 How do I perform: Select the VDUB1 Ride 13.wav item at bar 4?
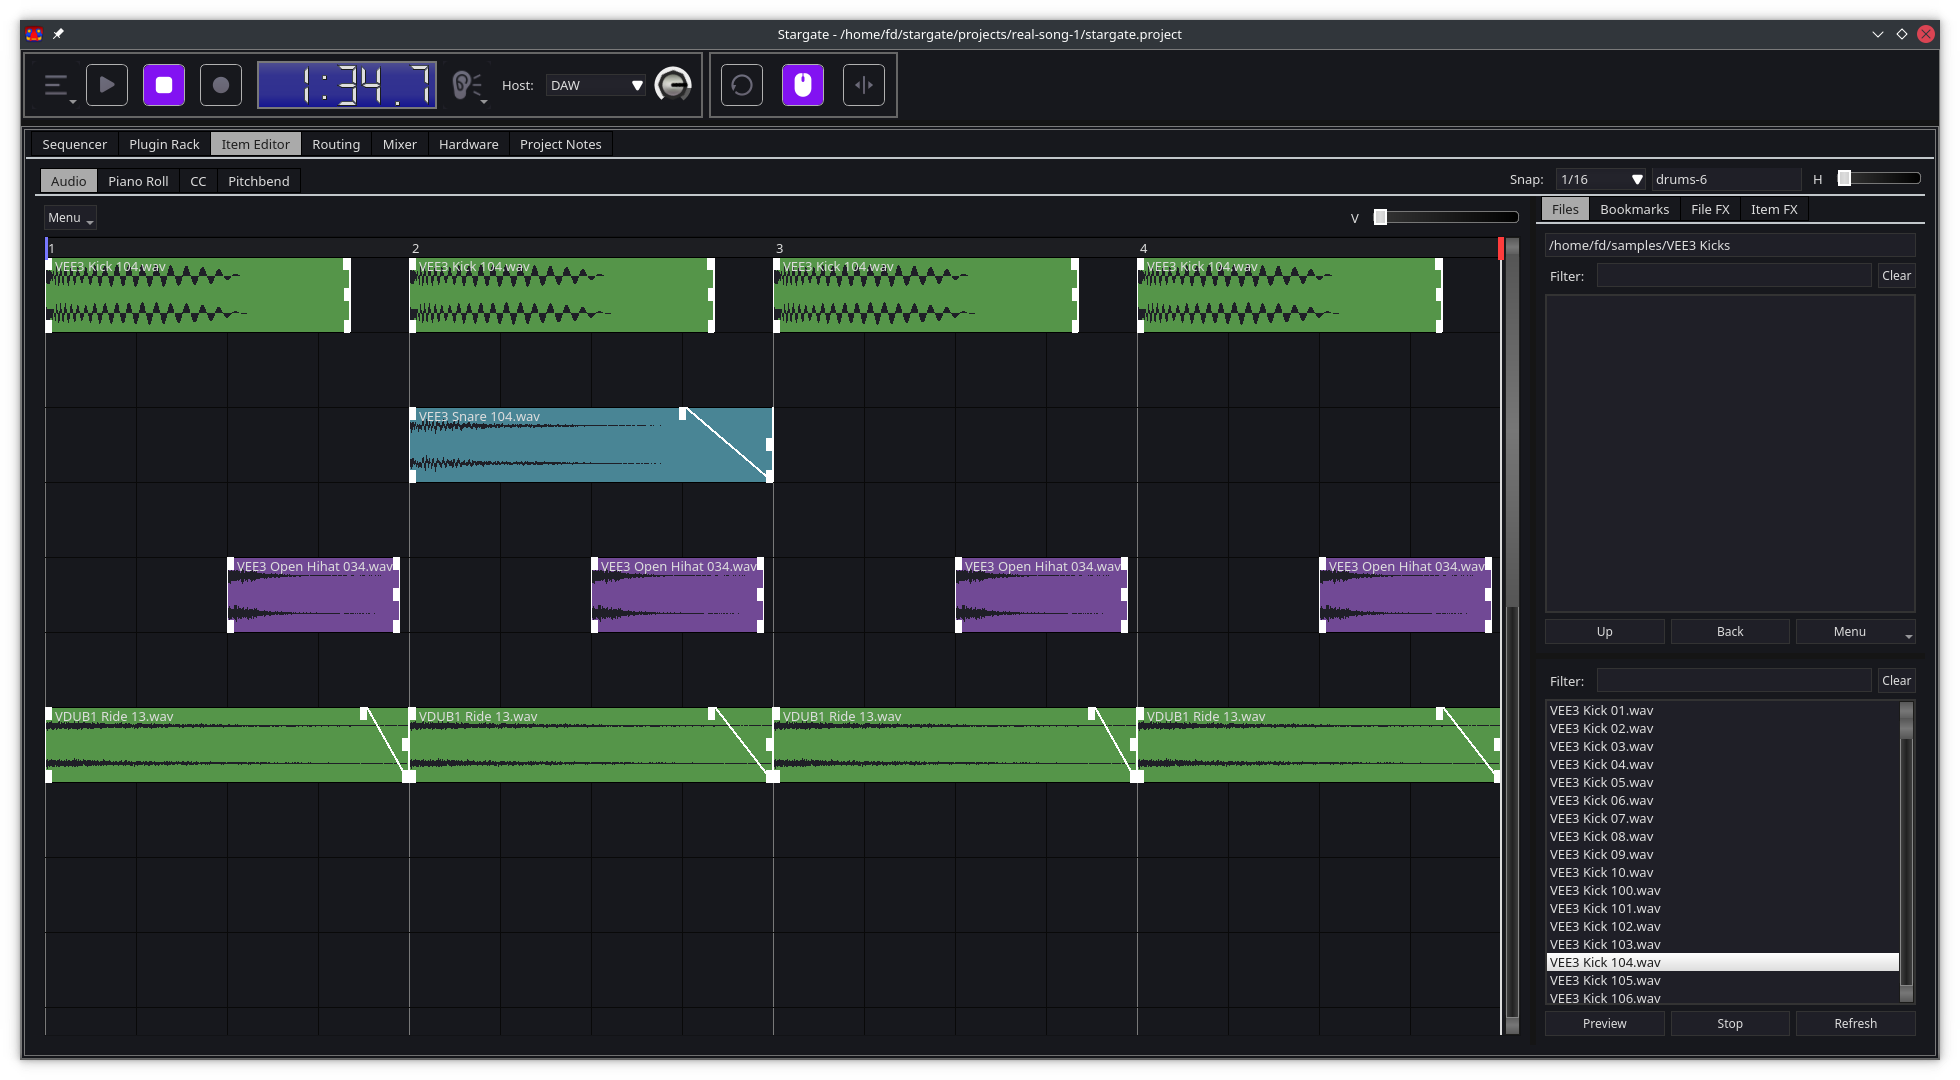pyautogui.click(x=1318, y=745)
